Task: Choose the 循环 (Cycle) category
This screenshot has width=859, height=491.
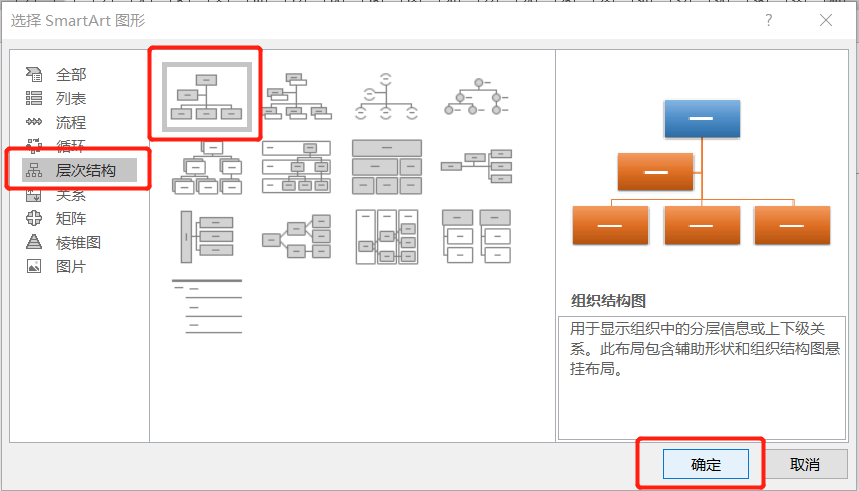Action: (71, 146)
